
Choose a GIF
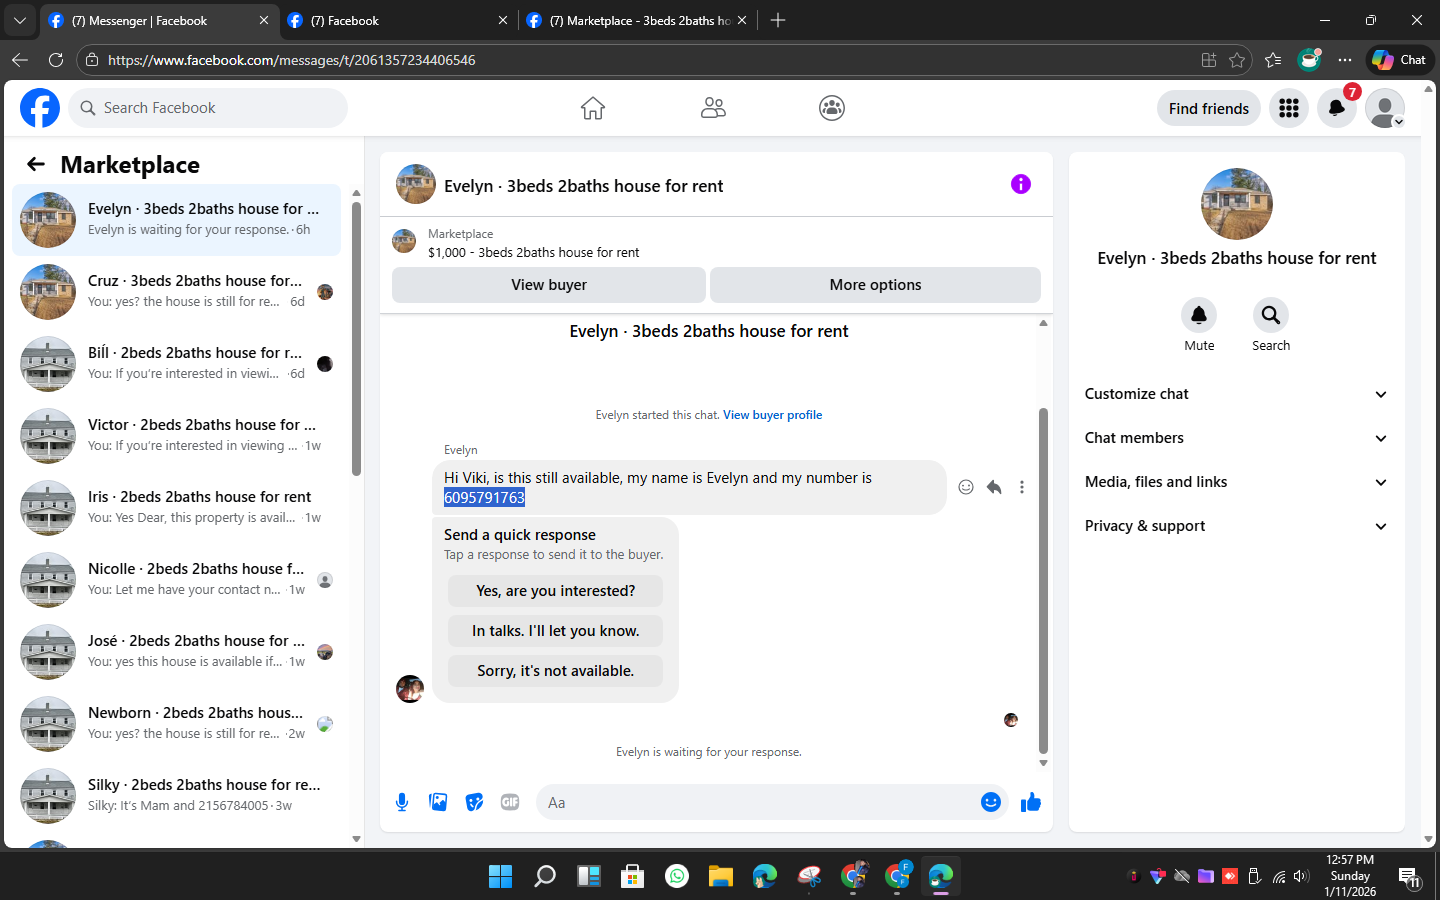pyautogui.click(x=510, y=802)
